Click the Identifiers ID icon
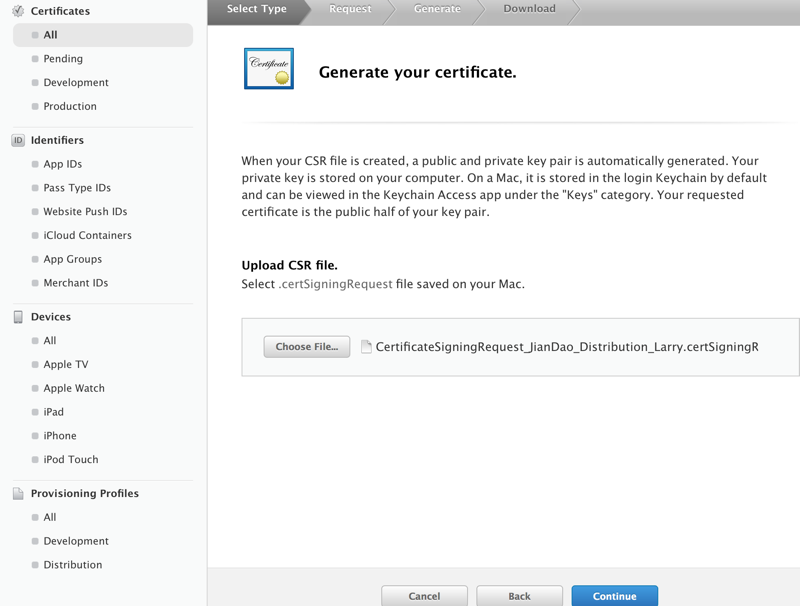Image resolution: width=800 pixels, height=606 pixels. coord(18,140)
